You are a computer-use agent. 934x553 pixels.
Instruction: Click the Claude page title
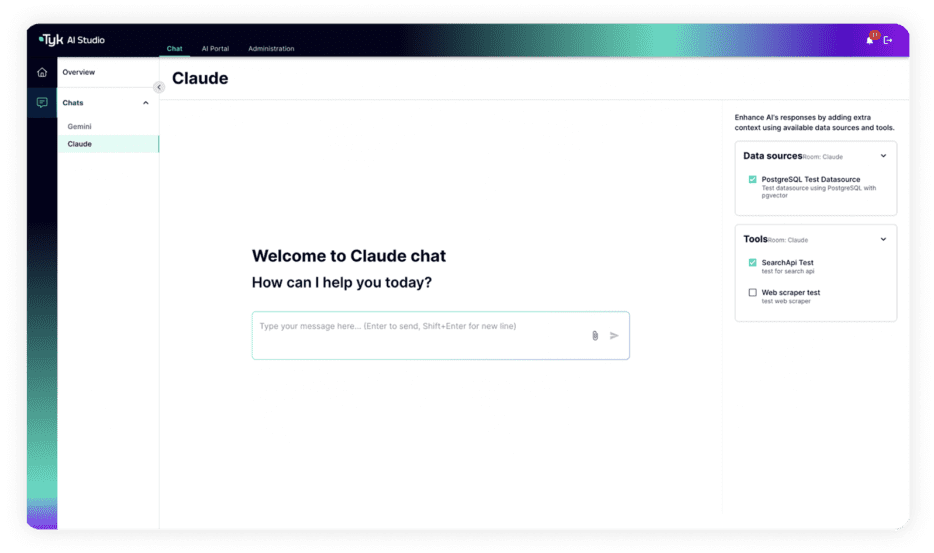pyautogui.click(x=200, y=79)
